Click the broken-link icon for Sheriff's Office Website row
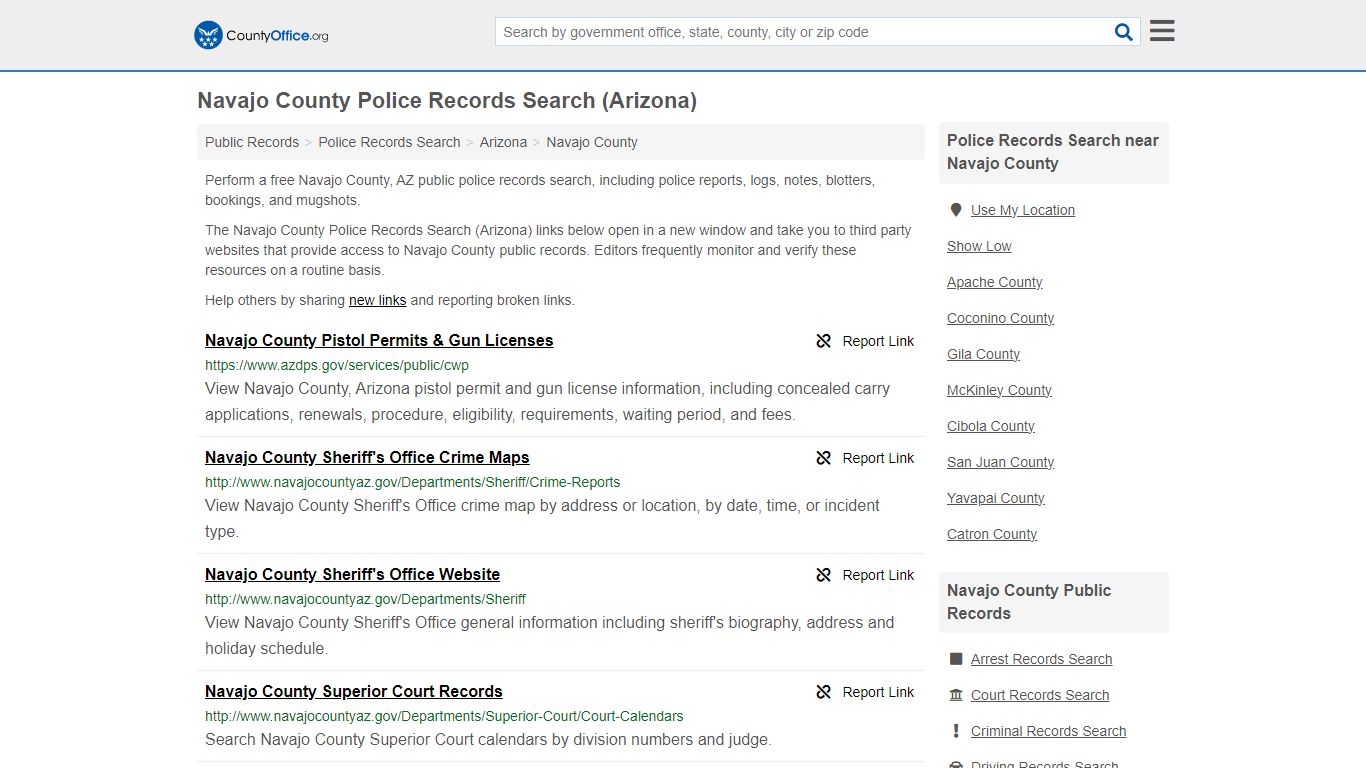Viewport: 1366px width, 768px height. pos(824,575)
